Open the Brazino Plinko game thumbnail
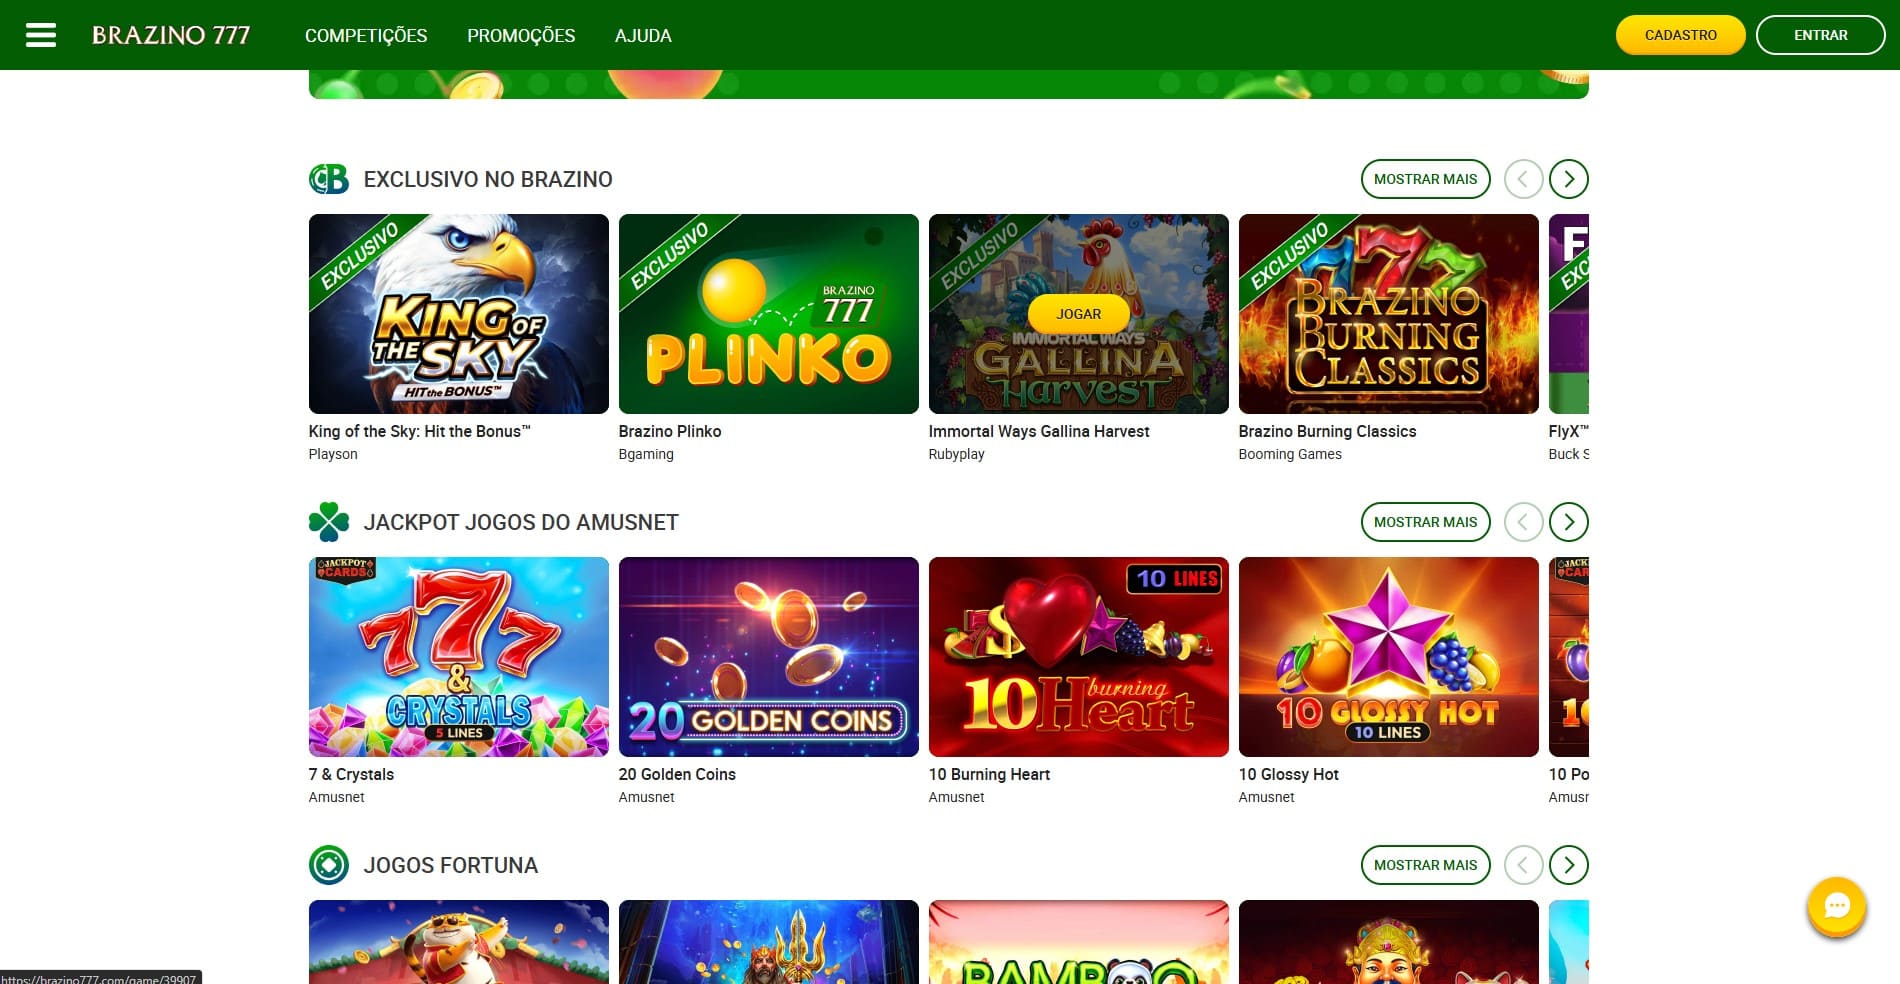 [x=768, y=314]
